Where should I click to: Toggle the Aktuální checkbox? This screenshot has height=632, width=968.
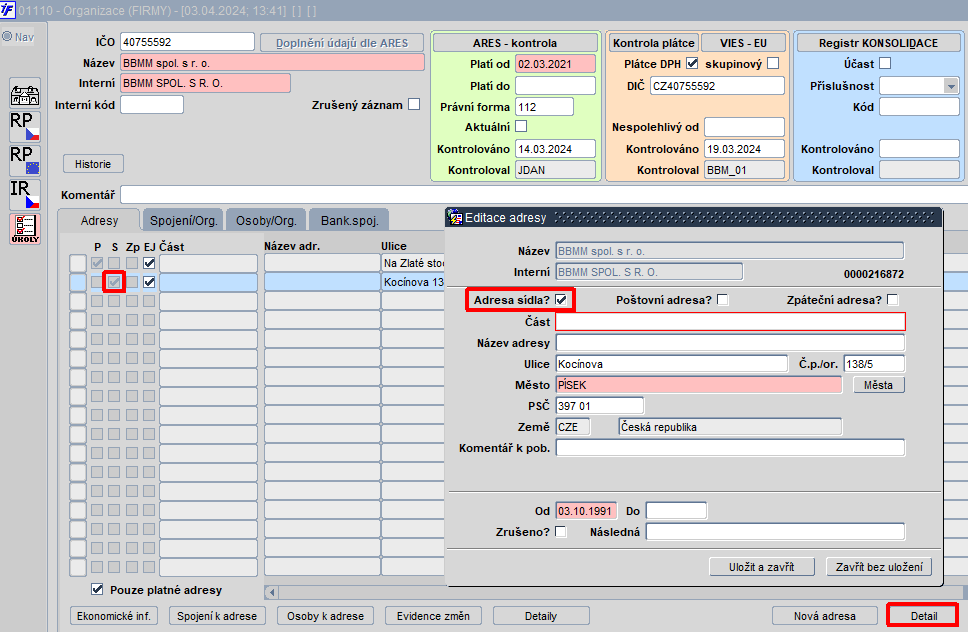[521, 127]
